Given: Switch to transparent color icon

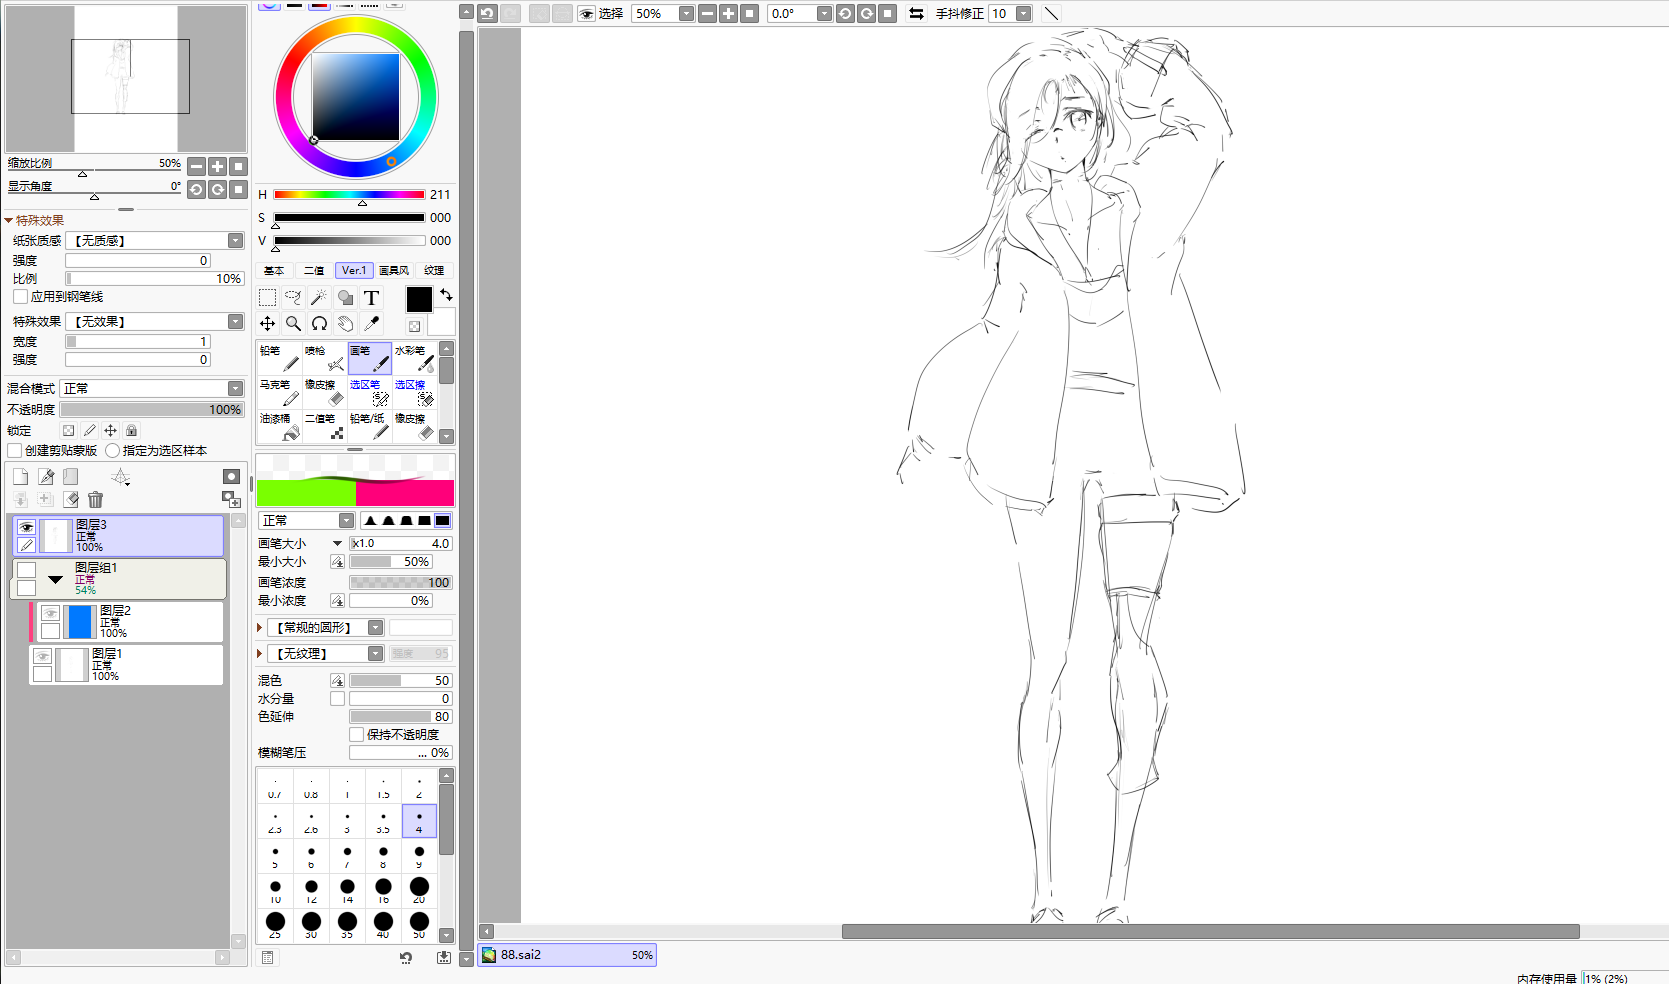Looking at the screenshot, I should click(x=414, y=326).
